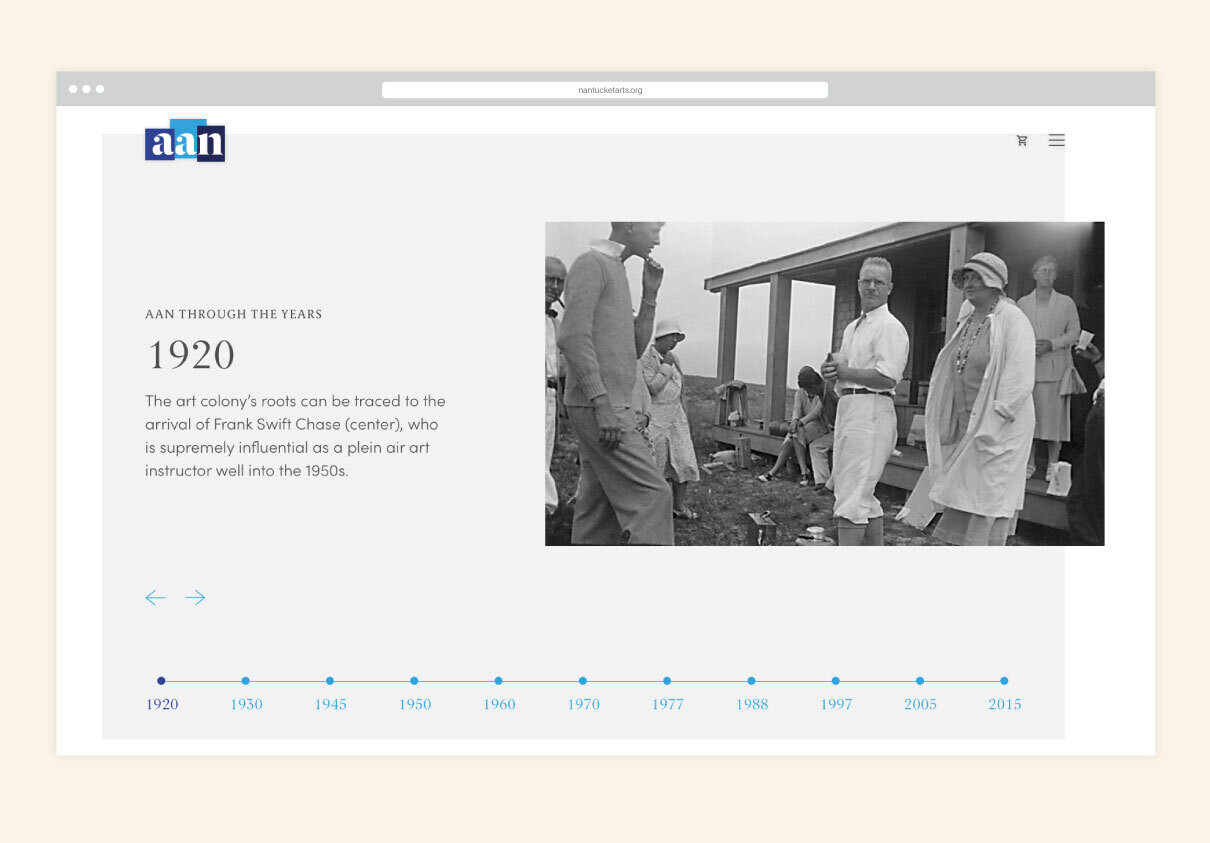Viewport: 1210px width, 843px height.
Task: Click the black-and-white historical photo
Action: pos(824,384)
